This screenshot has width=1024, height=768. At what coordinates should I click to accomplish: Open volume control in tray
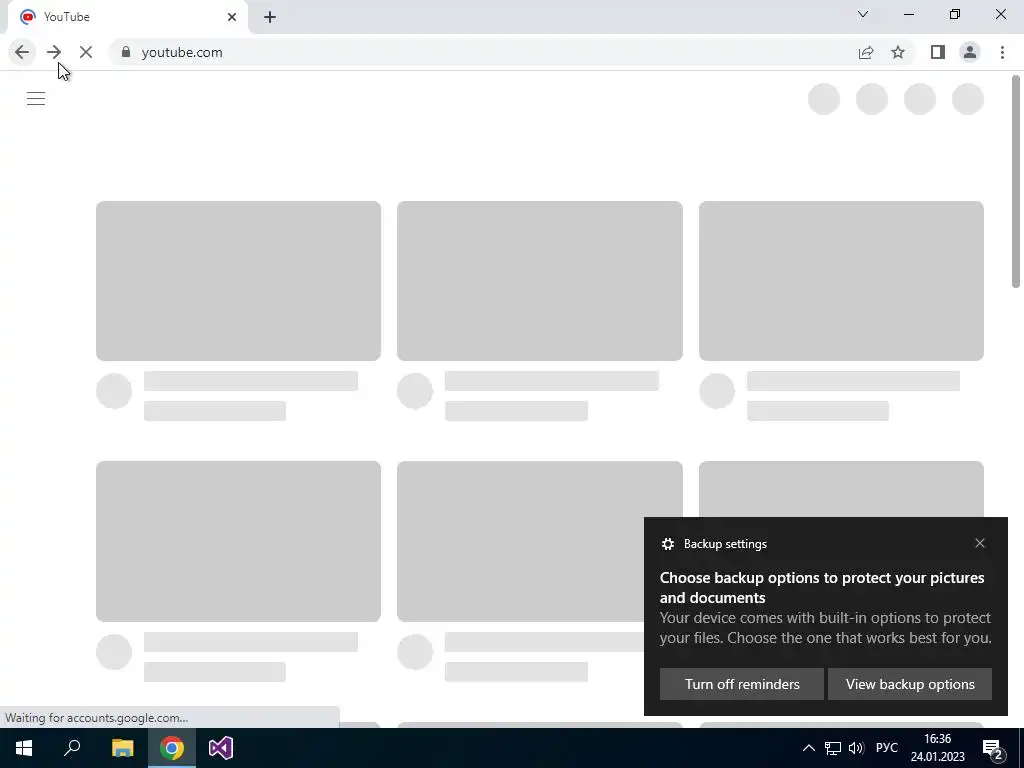click(856, 748)
